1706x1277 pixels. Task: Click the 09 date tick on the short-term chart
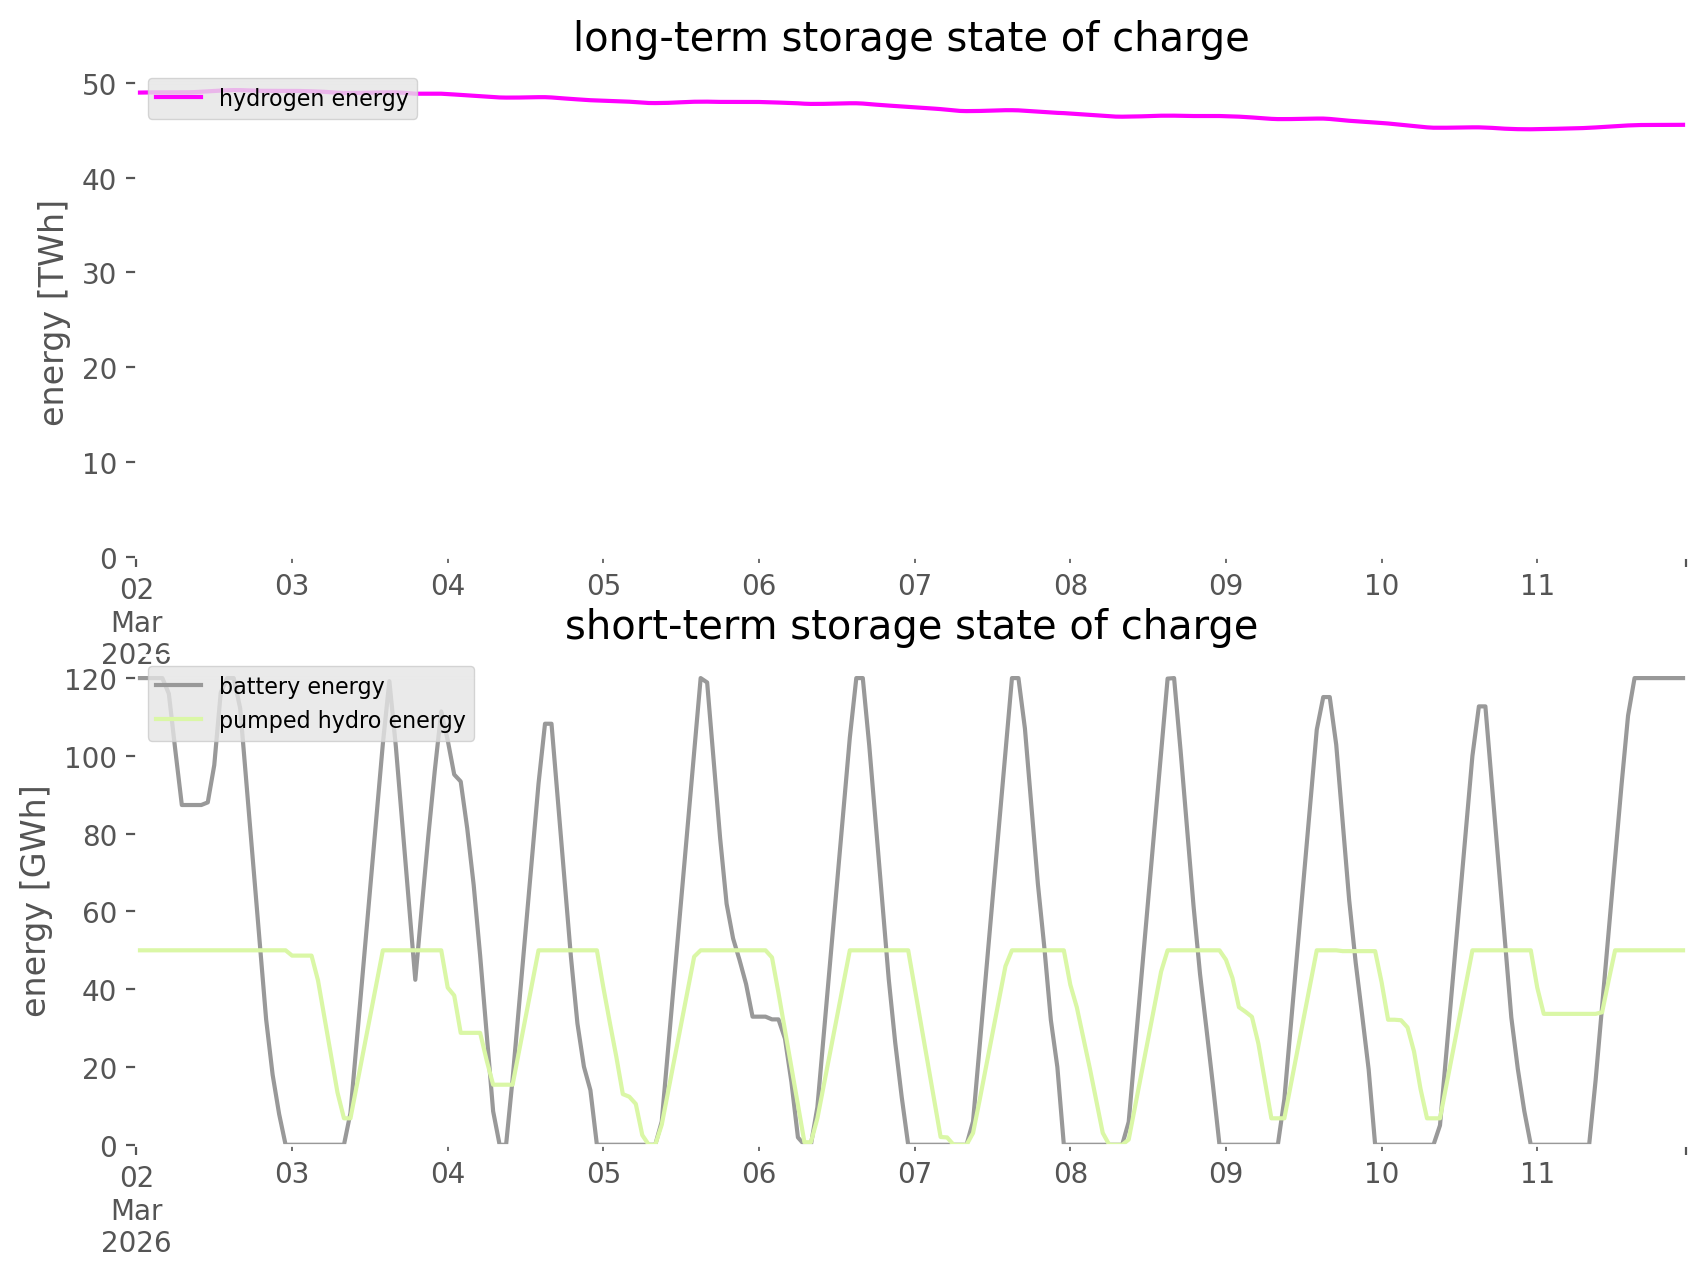[x=1226, y=1173]
